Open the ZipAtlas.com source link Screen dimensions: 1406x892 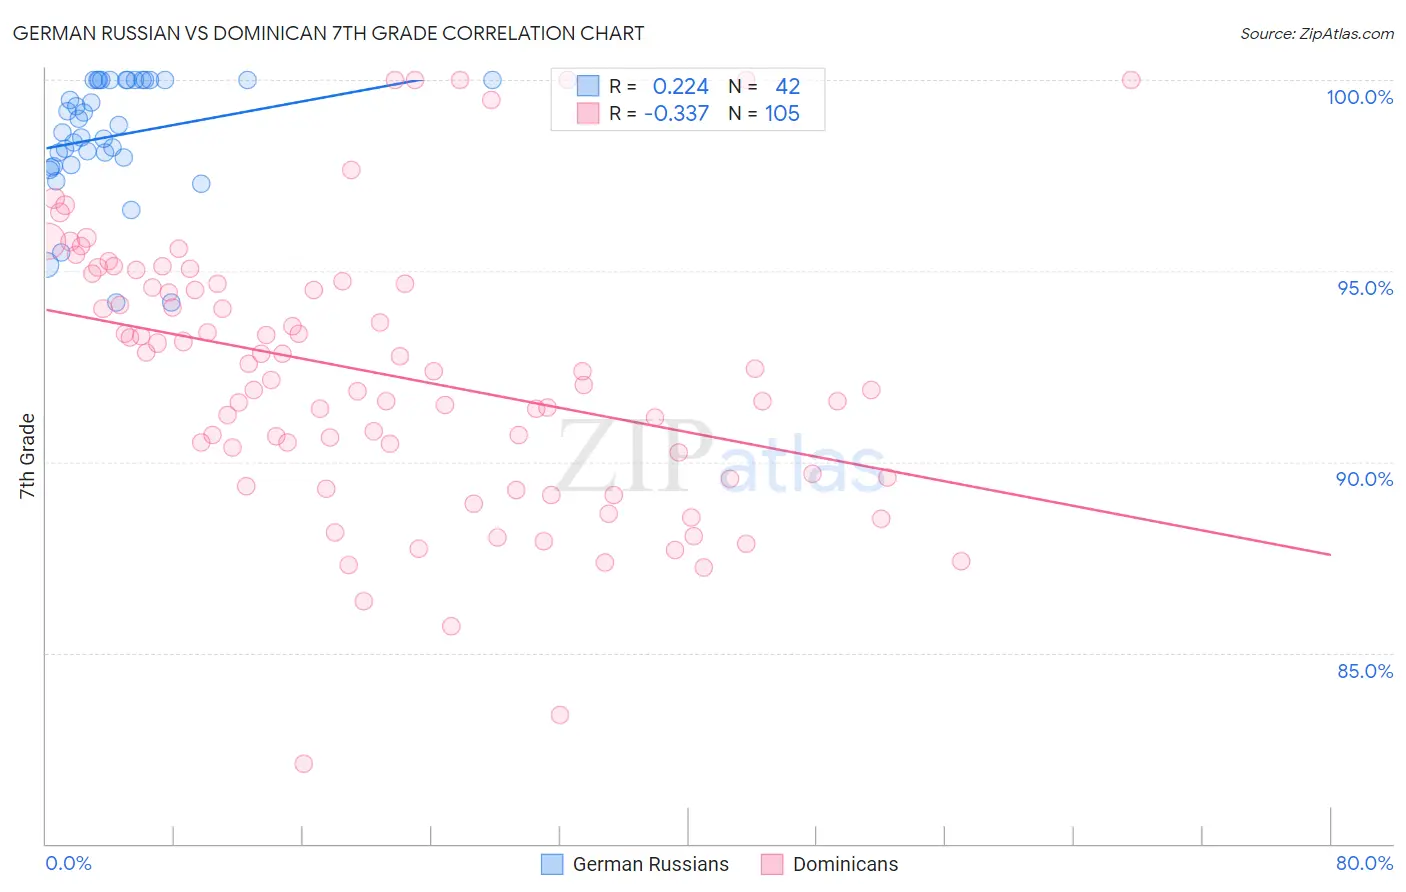pyautogui.click(x=1317, y=33)
